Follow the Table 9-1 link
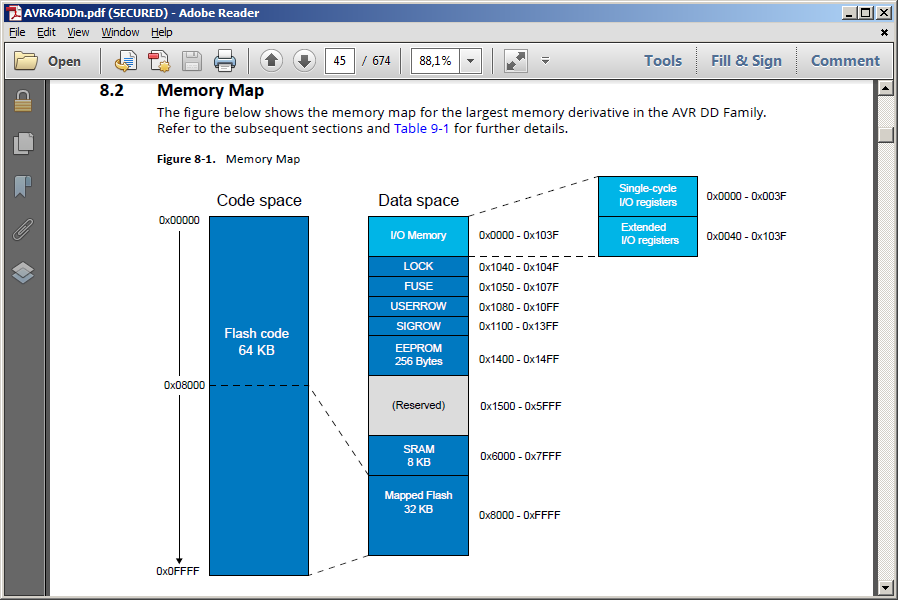Viewport: 898px width, 600px height. [422, 128]
